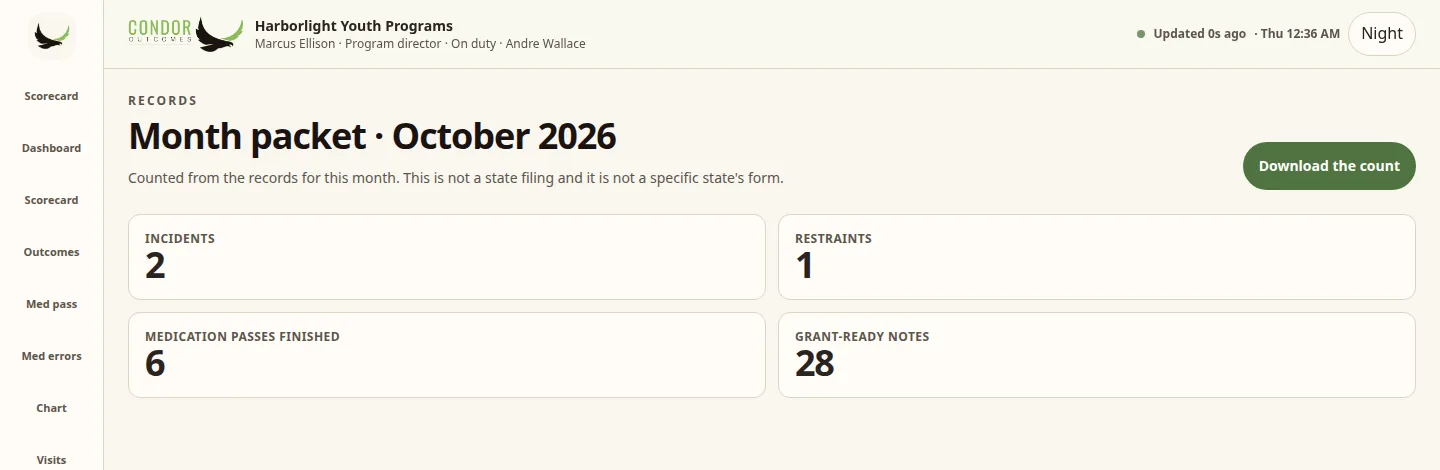Select the Grant-ready notes card
This screenshot has width=1440, height=470.
[x=1097, y=355]
